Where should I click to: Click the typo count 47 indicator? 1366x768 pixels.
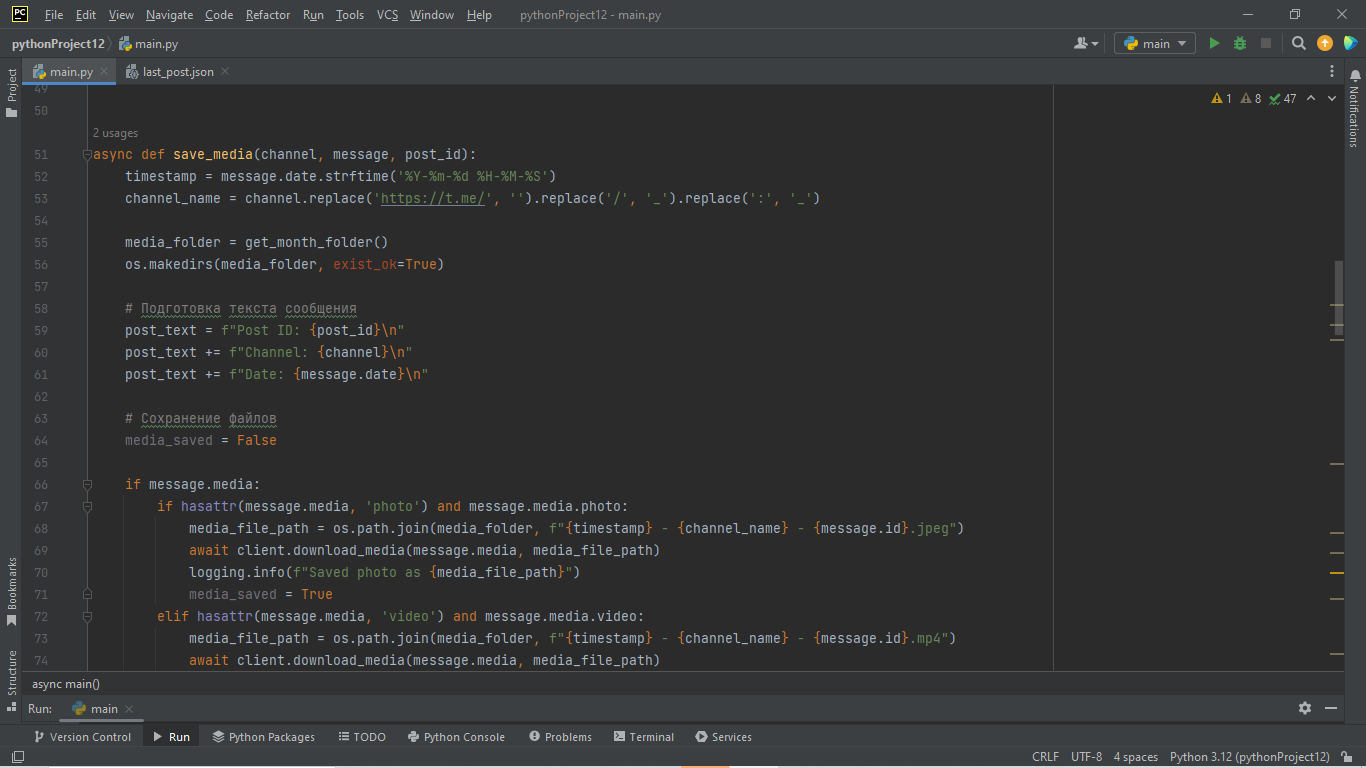point(1282,98)
